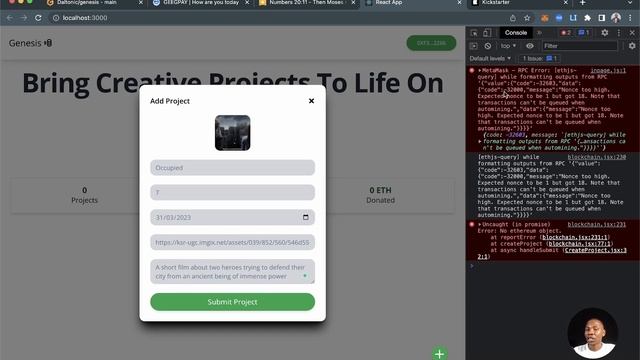Click the image URL input field
This screenshot has width=640, height=360.
pos(233,242)
